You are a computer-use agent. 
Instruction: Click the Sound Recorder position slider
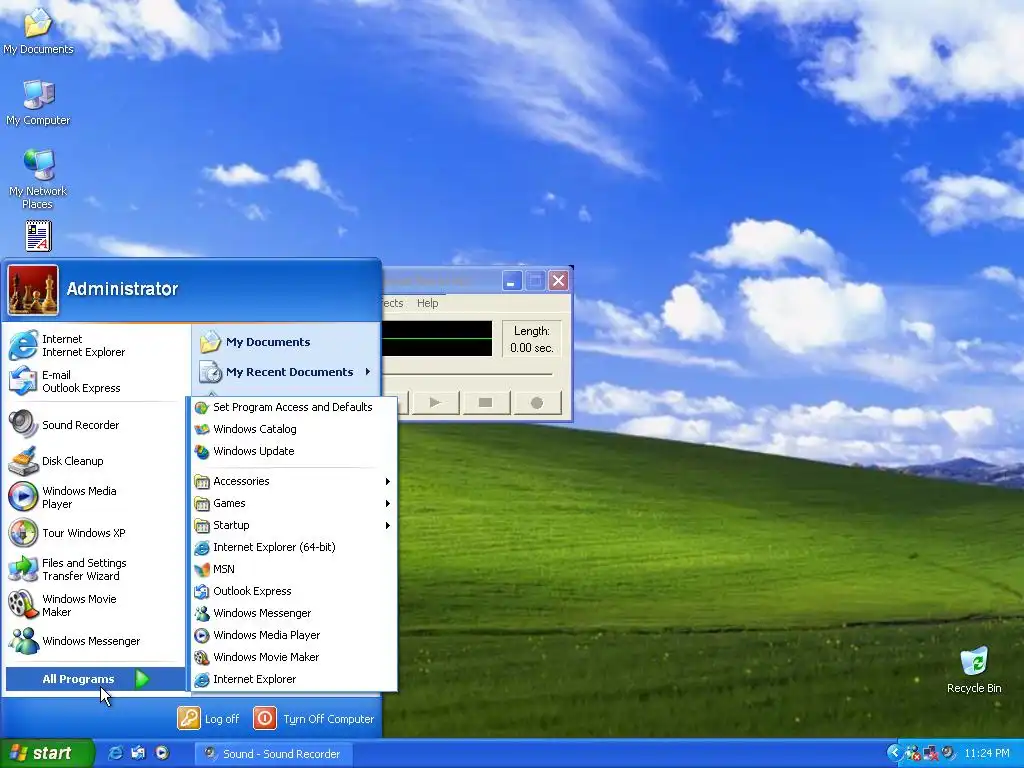point(467,374)
